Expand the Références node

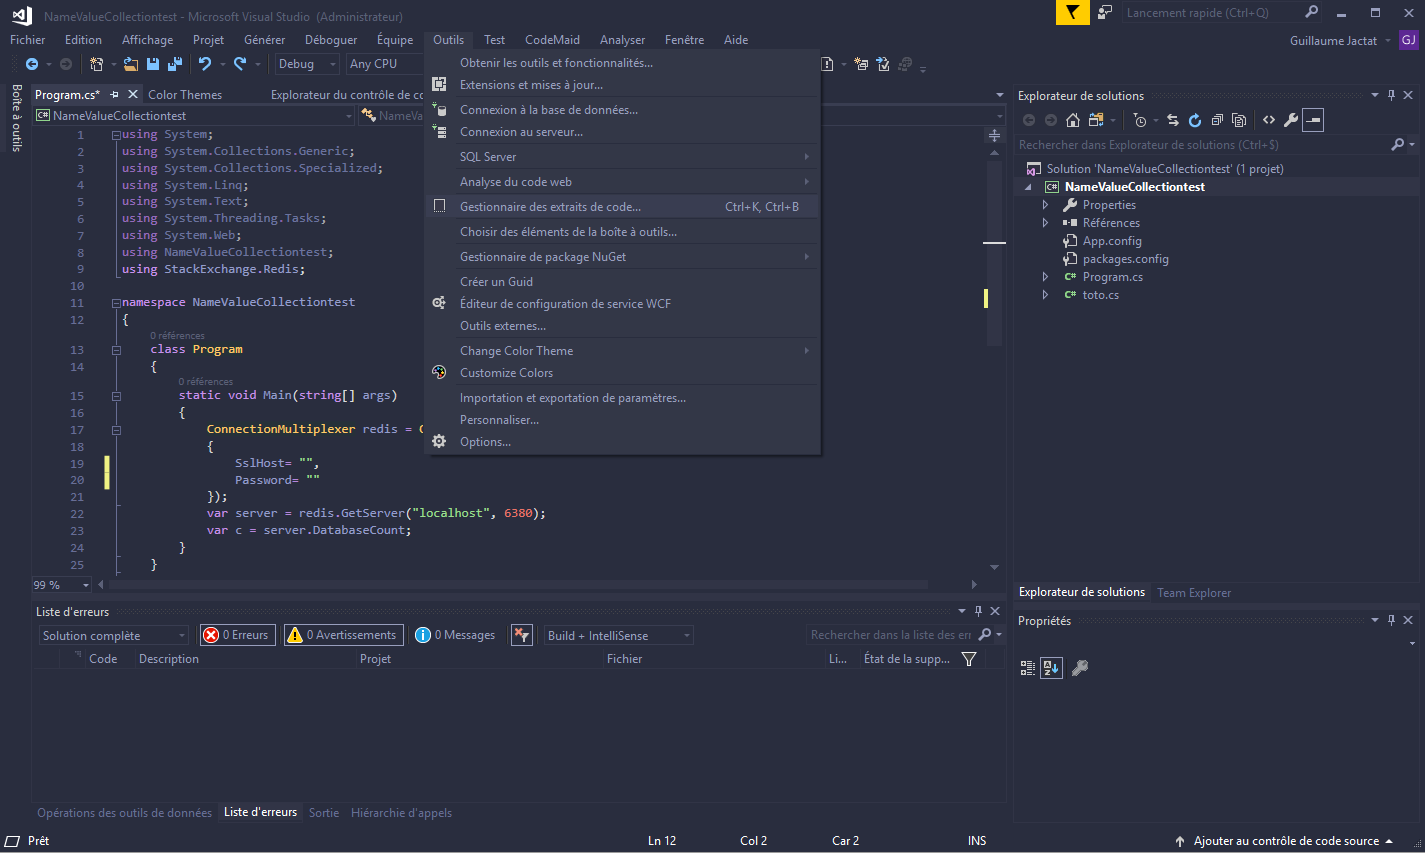[x=1046, y=223]
